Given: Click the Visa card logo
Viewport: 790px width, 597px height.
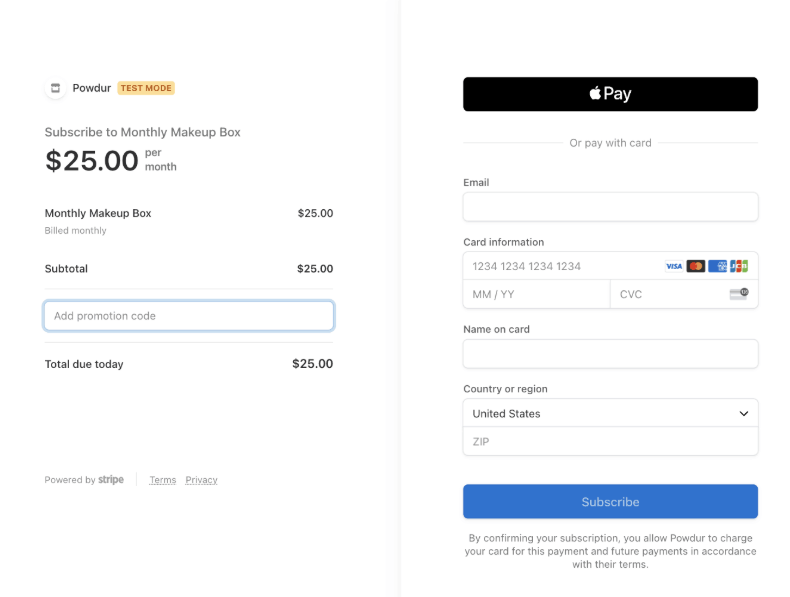Looking at the screenshot, I should pyautogui.click(x=674, y=266).
